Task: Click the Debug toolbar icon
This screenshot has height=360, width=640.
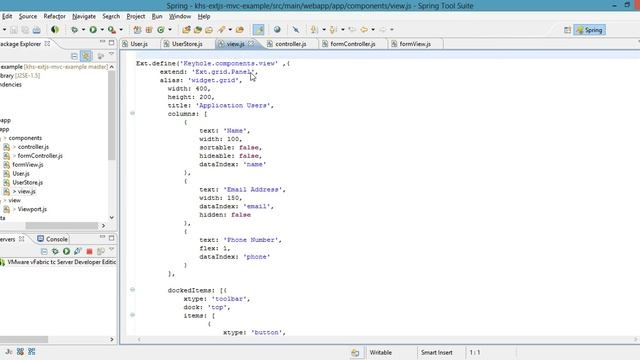Action: 74,30
